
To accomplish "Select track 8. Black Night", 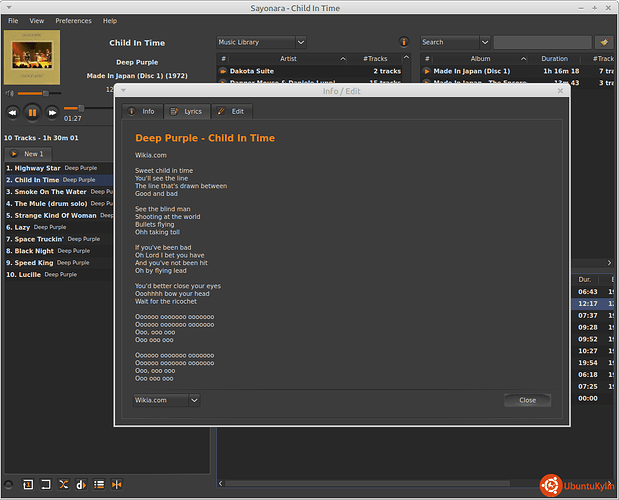I will pos(59,251).
